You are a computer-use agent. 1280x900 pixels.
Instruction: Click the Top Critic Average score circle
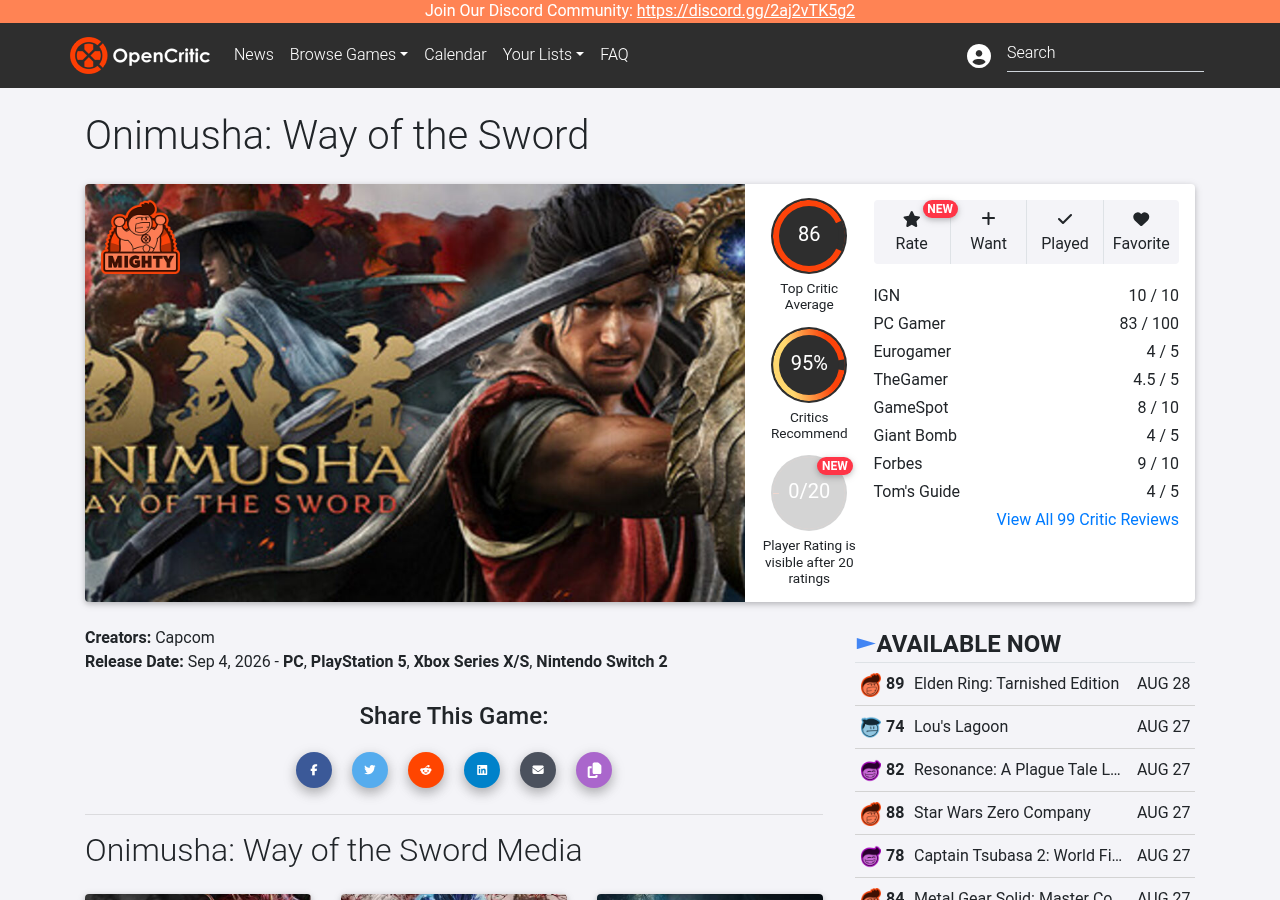[x=809, y=236]
